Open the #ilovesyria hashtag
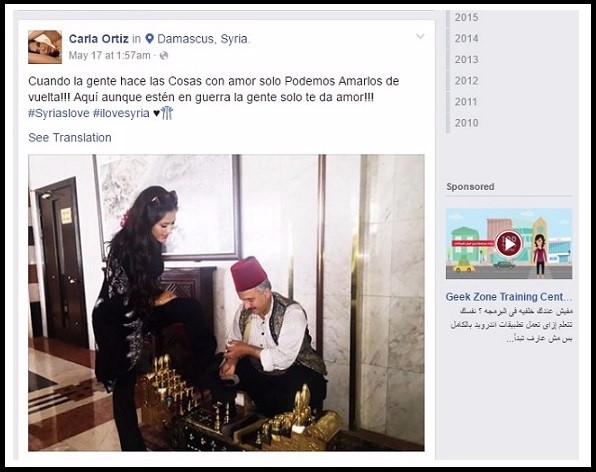 pos(121,113)
